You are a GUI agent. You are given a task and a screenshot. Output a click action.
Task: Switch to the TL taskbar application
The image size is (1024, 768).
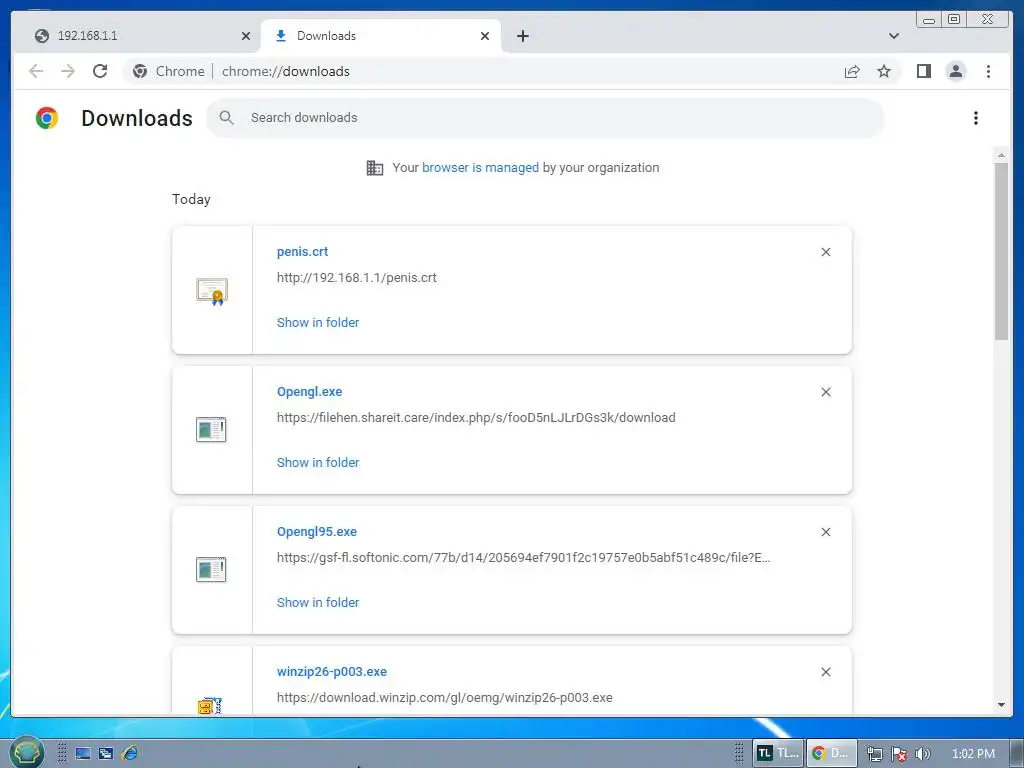(778, 753)
